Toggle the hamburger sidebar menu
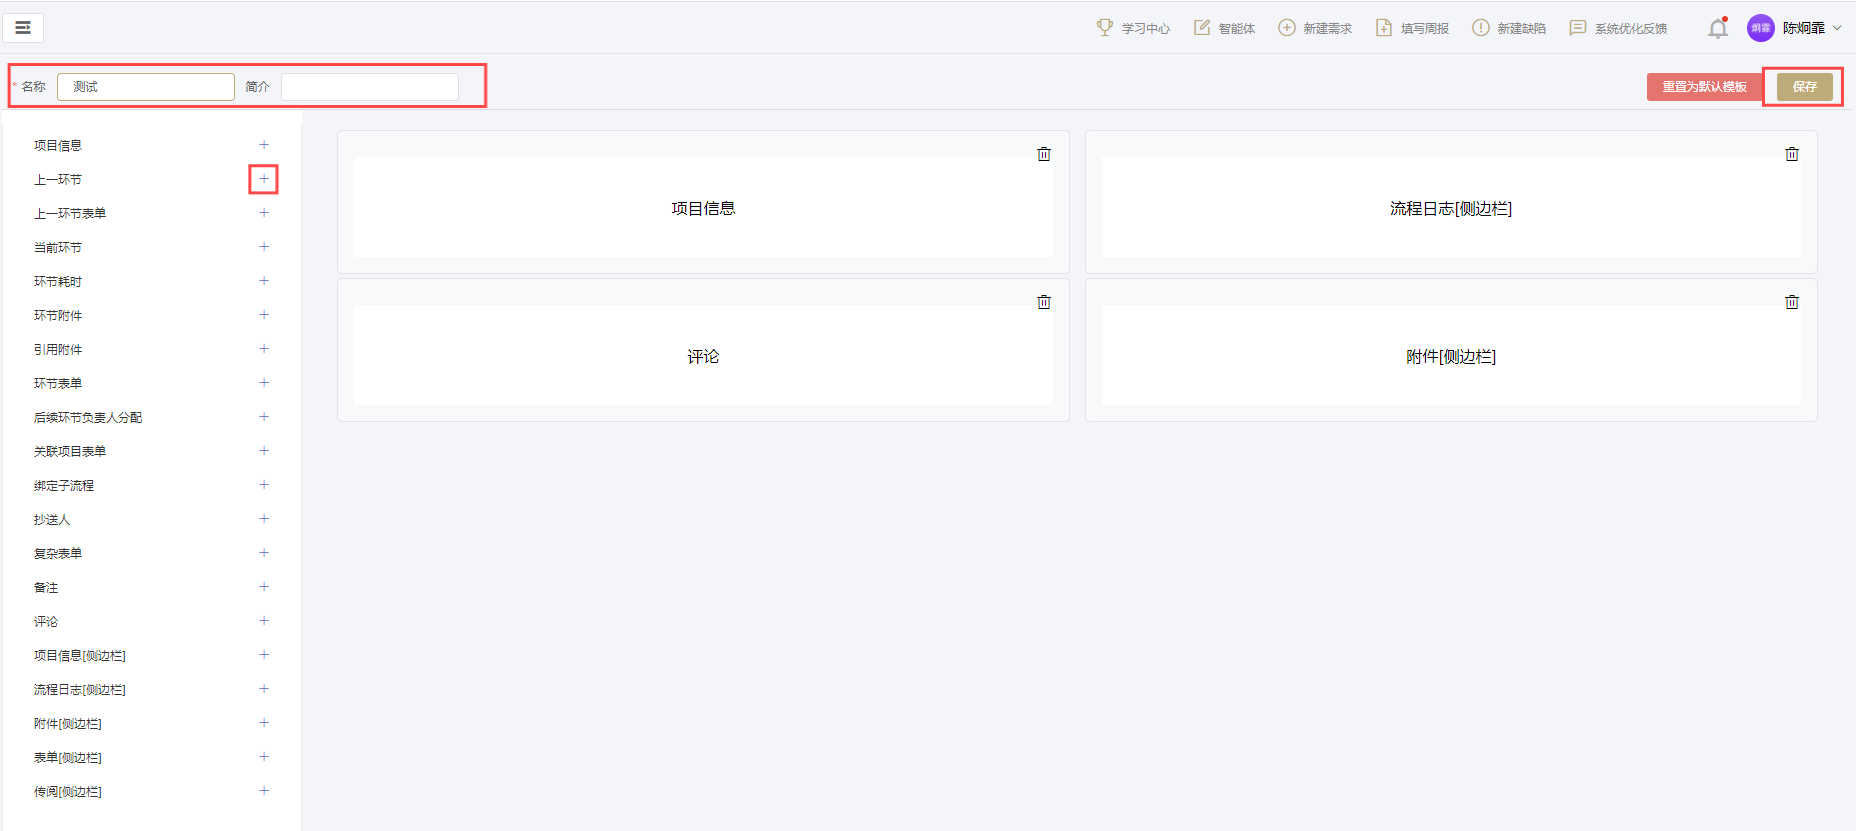This screenshot has width=1856, height=831. click(23, 27)
